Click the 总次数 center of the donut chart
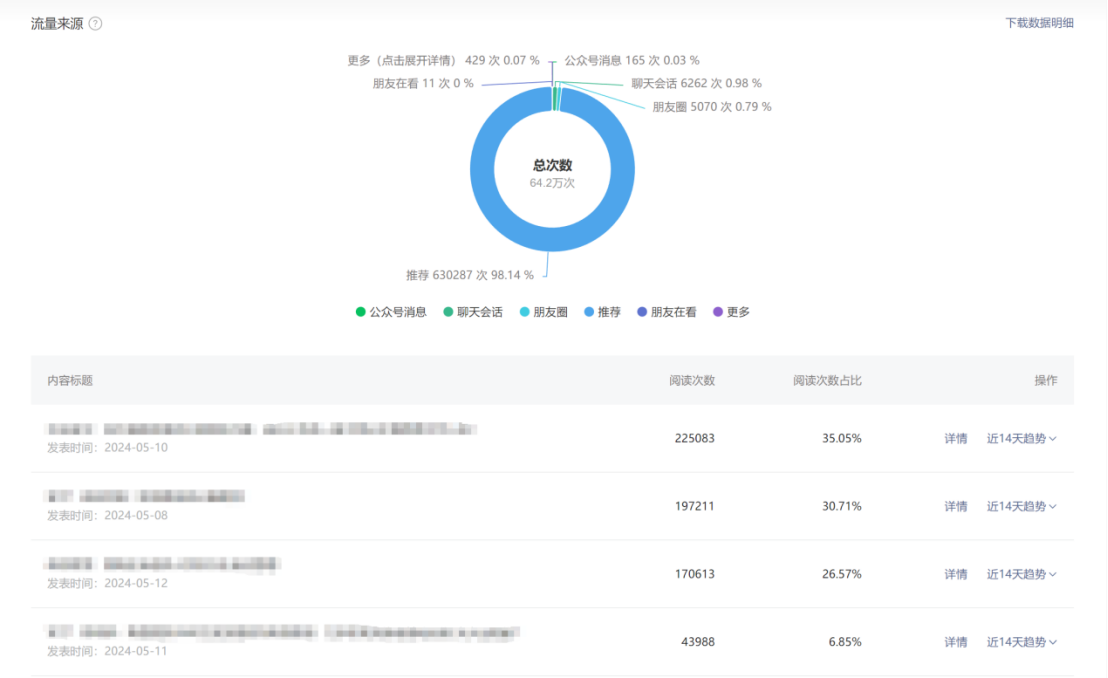This screenshot has width=1108, height=678. [552, 168]
